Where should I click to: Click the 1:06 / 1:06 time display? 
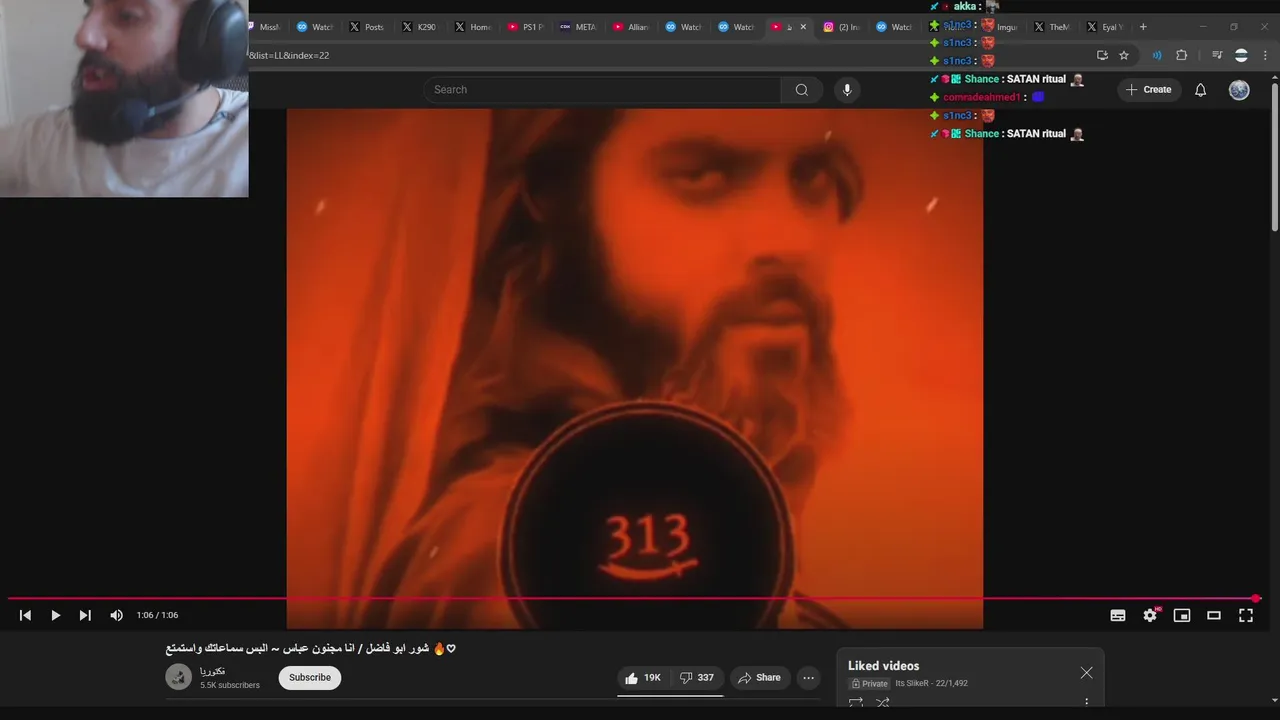click(x=157, y=616)
